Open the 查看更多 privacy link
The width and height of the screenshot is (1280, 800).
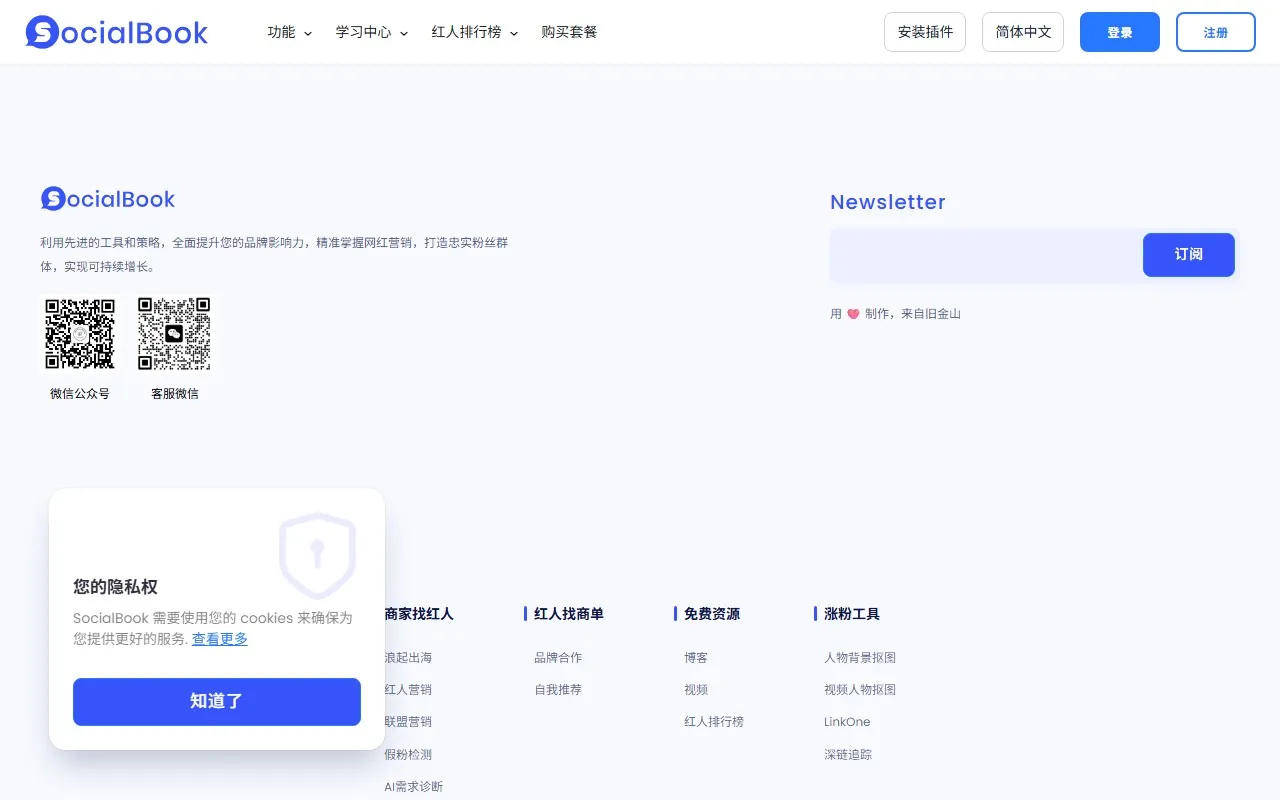pyautogui.click(x=220, y=639)
